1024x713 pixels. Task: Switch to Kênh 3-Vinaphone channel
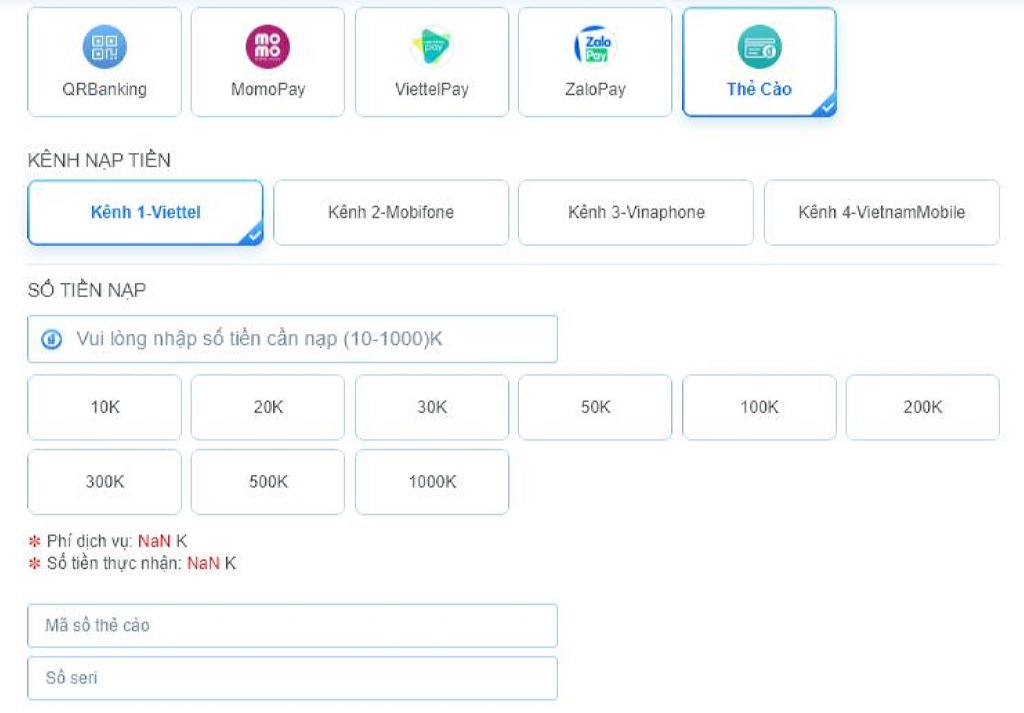[x=636, y=213]
